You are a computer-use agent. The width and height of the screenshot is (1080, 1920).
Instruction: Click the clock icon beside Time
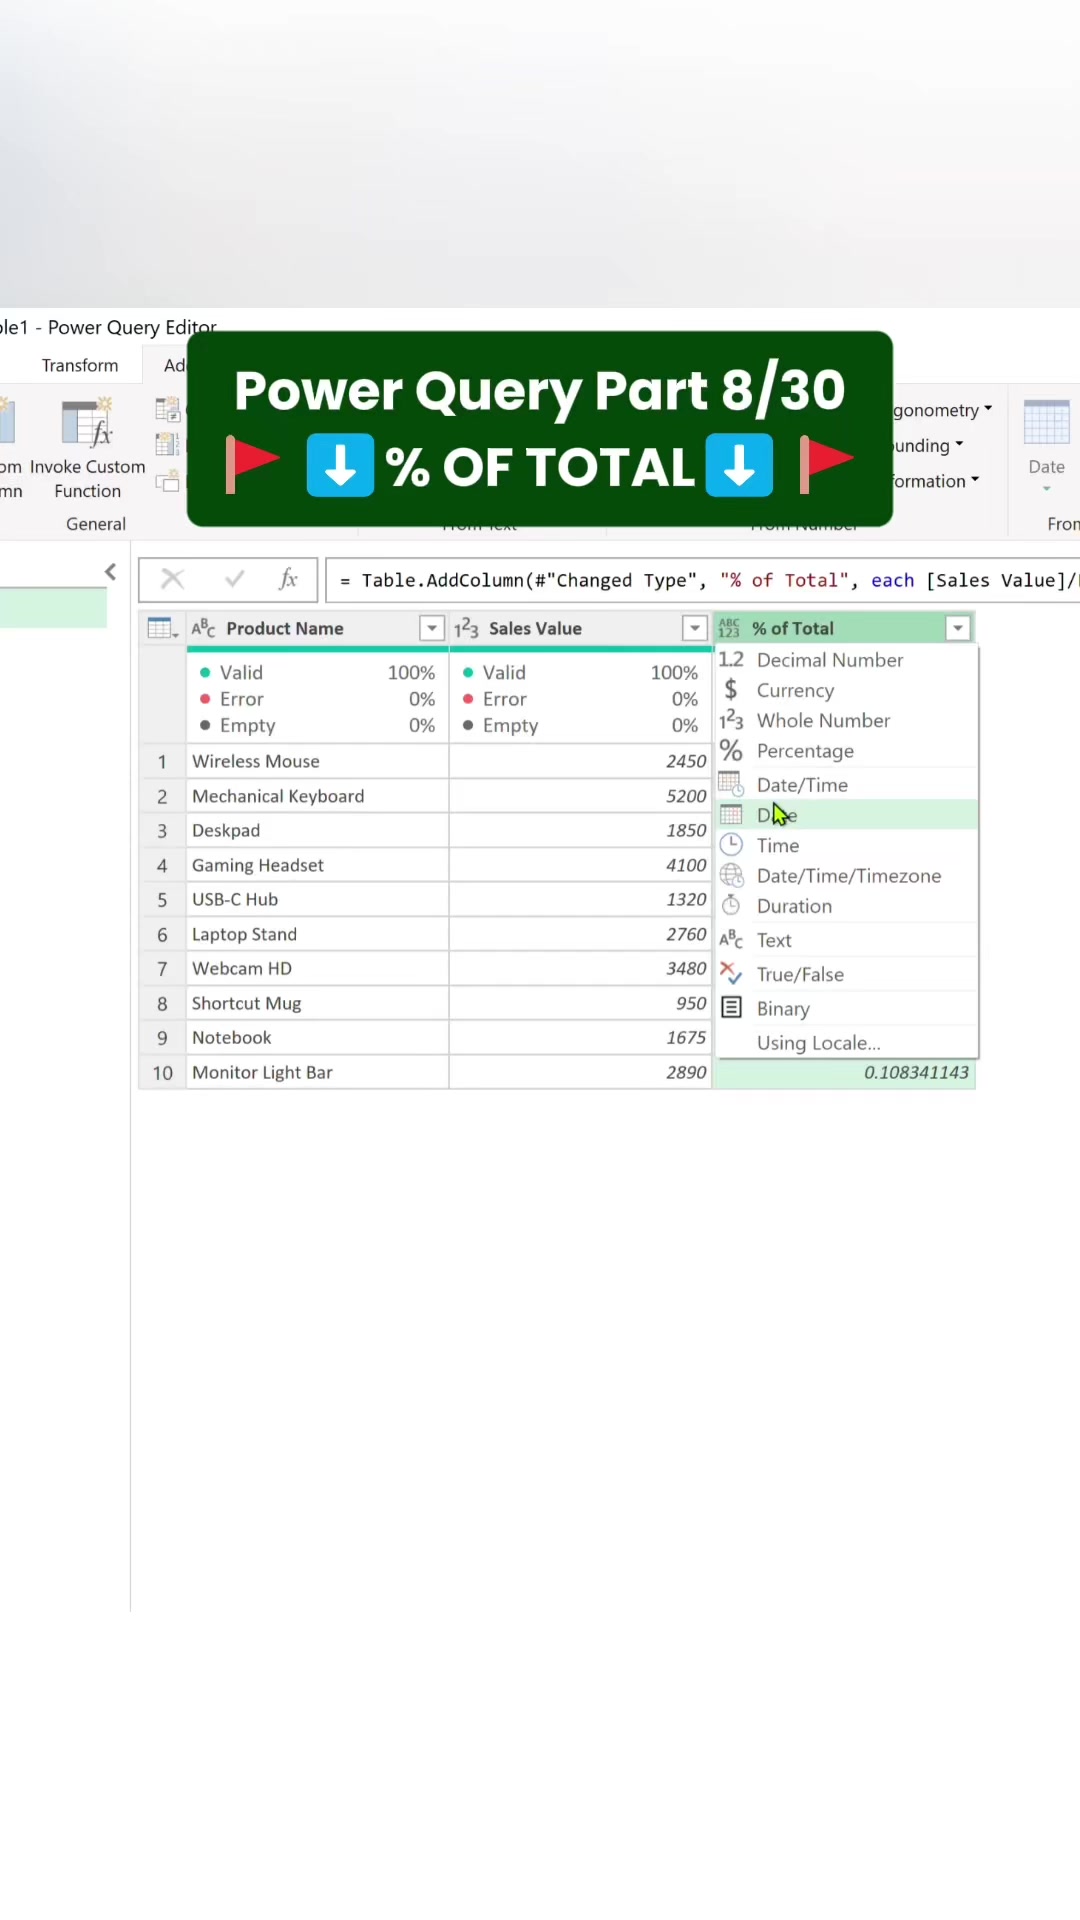click(x=731, y=844)
